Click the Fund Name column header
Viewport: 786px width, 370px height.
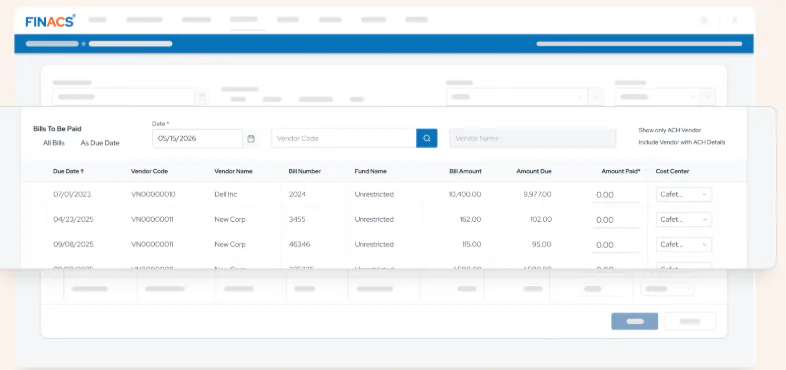[370, 171]
